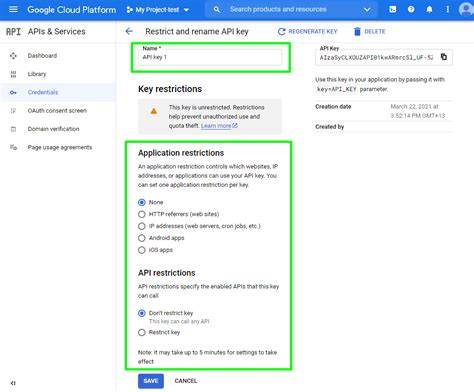Click the Dashboard sidebar icon
The height and width of the screenshot is (392, 474).
click(x=13, y=56)
